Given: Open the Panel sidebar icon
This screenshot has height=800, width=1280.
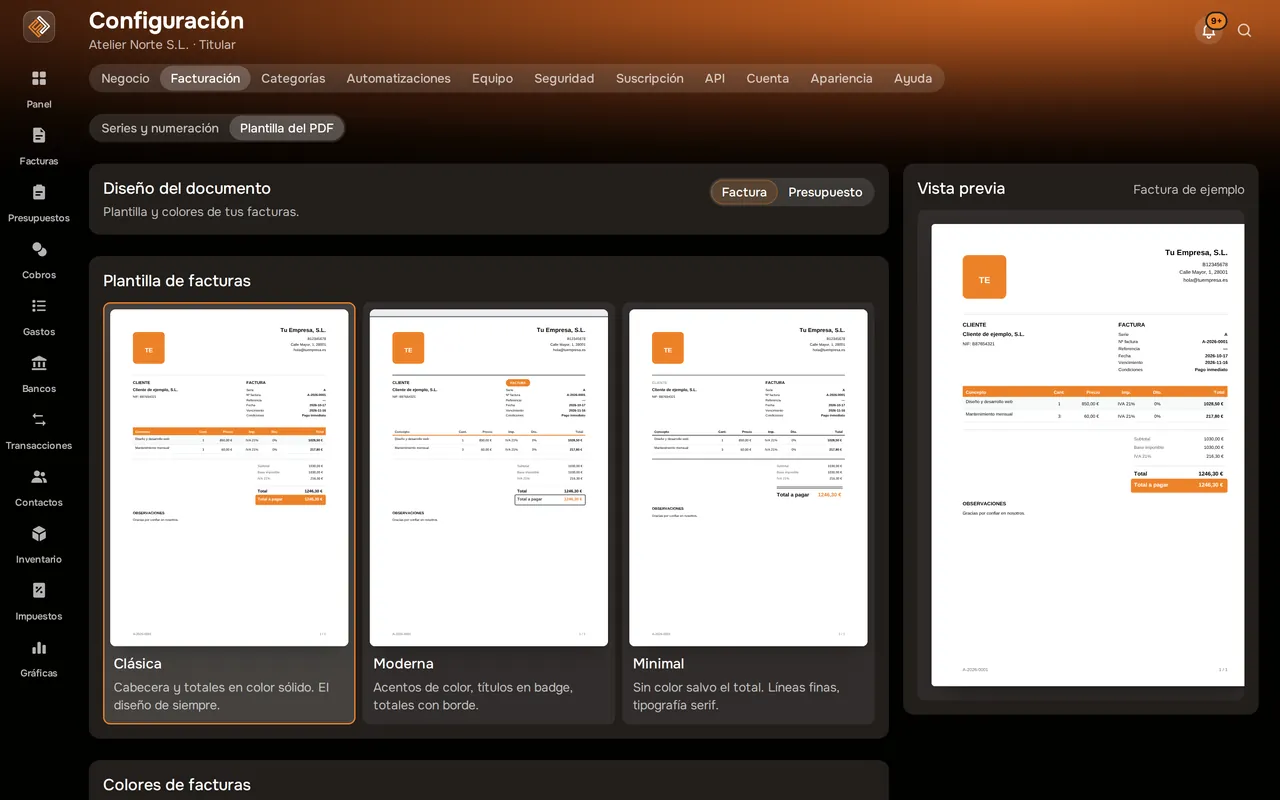Looking at the screenshot, I should click(39, 78).
